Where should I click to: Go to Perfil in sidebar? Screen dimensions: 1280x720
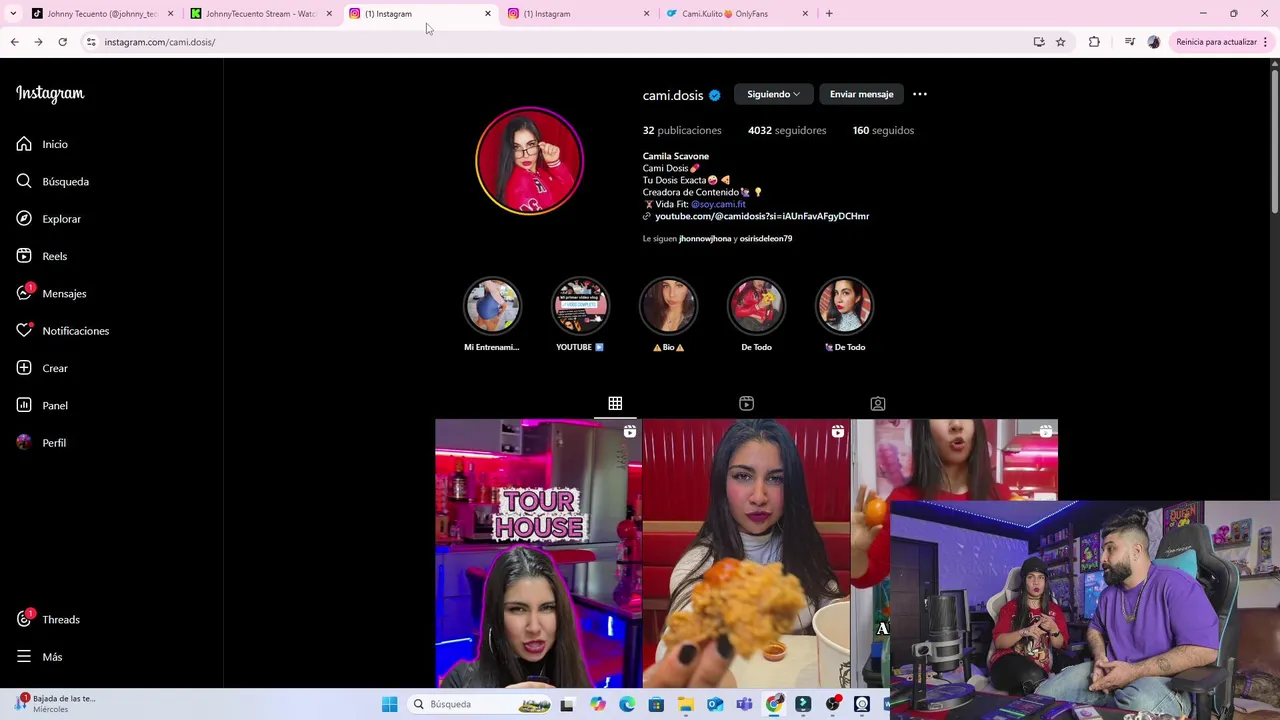[41, 443]
